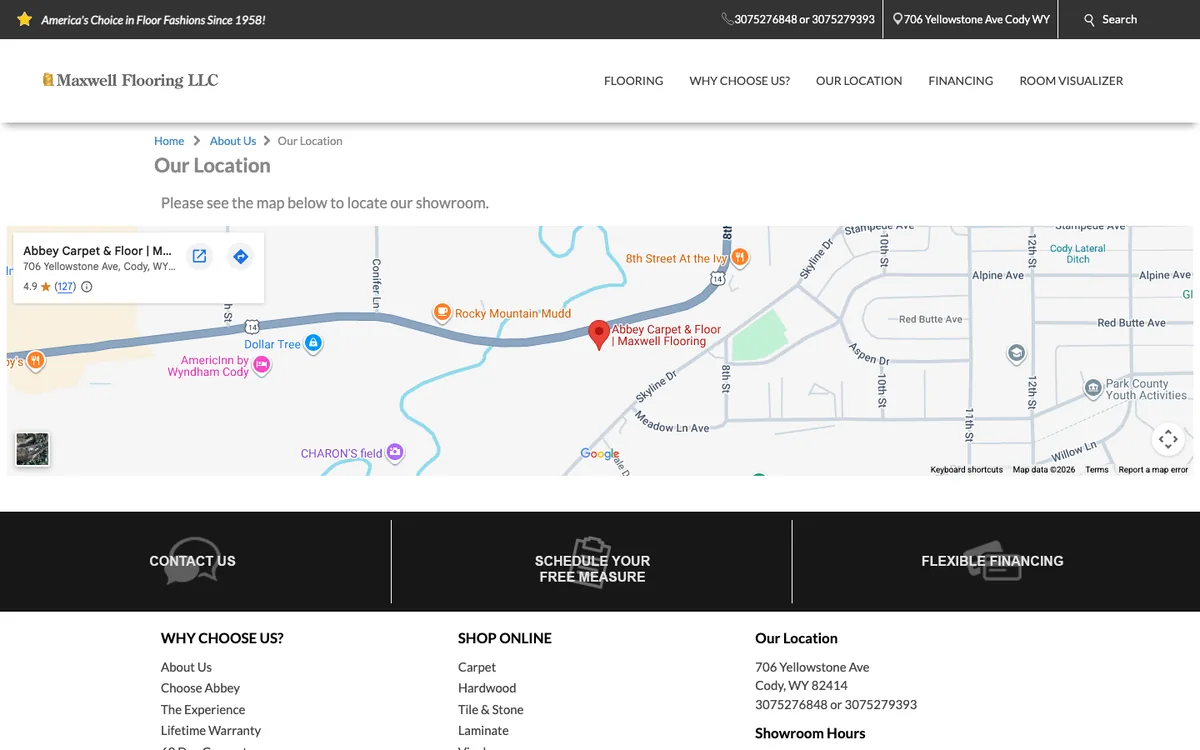Click the AmericInn by Wyndham Cody hotel marker
The height and width of the screenshot is (750, 1200).
262,366
